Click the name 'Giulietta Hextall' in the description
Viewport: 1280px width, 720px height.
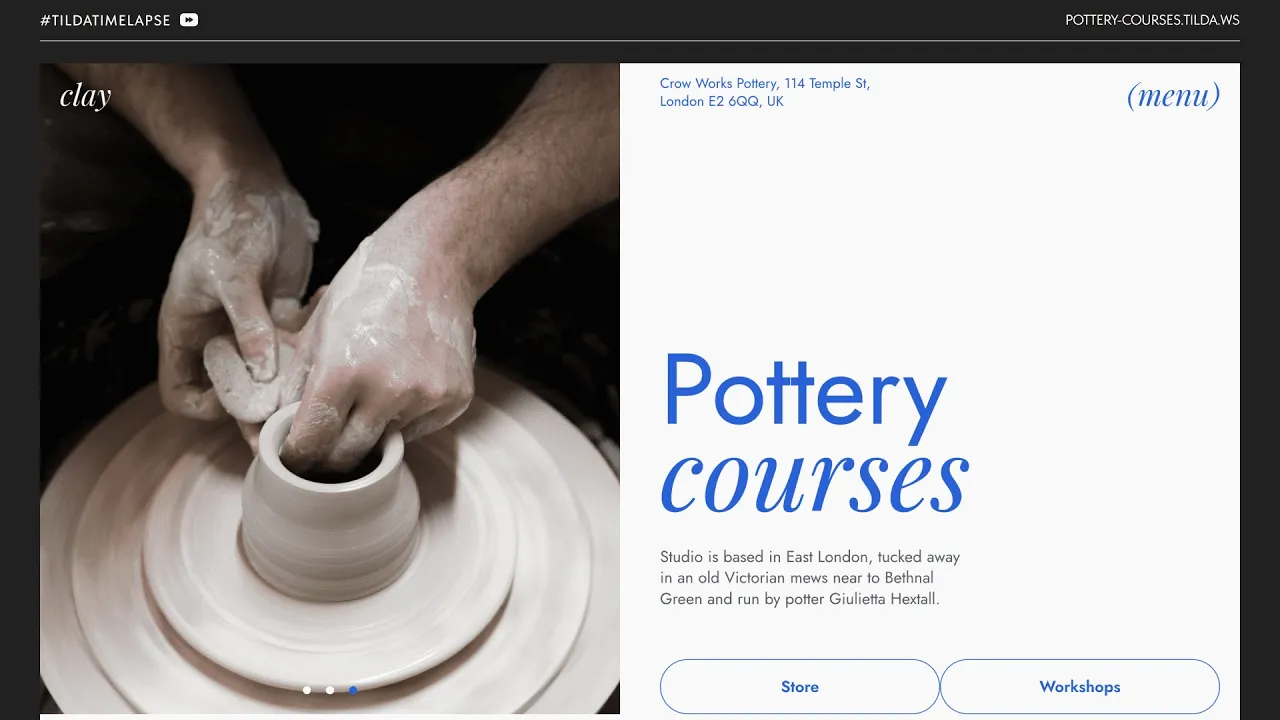tap(884, 599)
